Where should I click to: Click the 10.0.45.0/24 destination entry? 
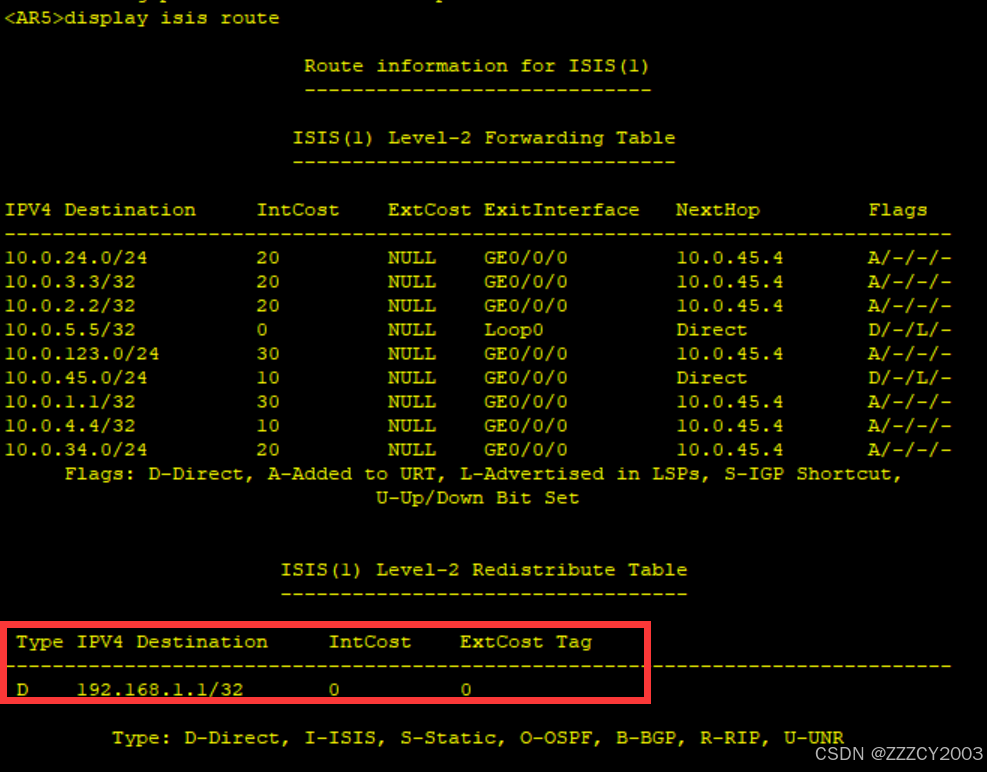76,378
